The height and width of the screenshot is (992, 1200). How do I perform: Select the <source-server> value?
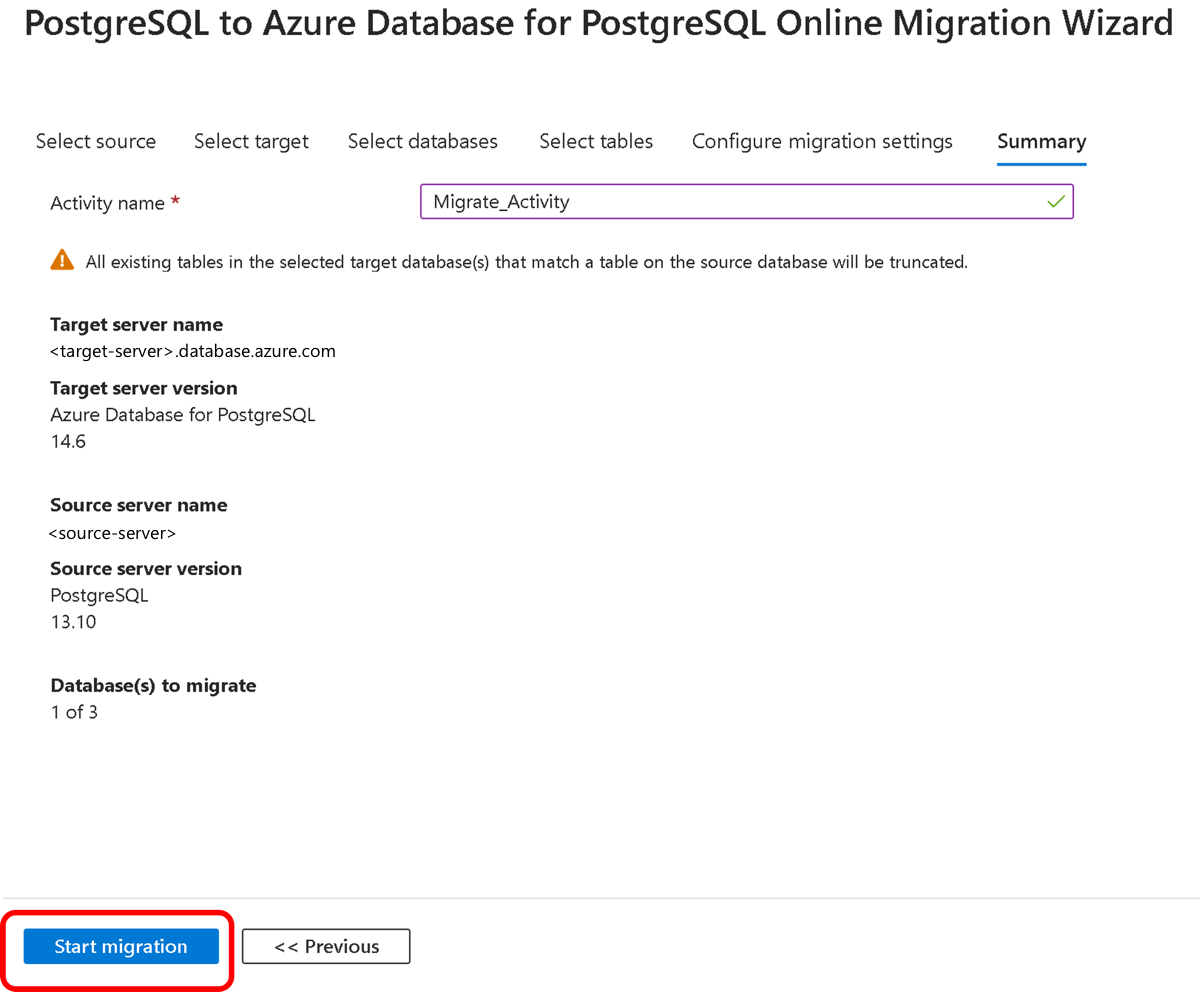point(113,533)
